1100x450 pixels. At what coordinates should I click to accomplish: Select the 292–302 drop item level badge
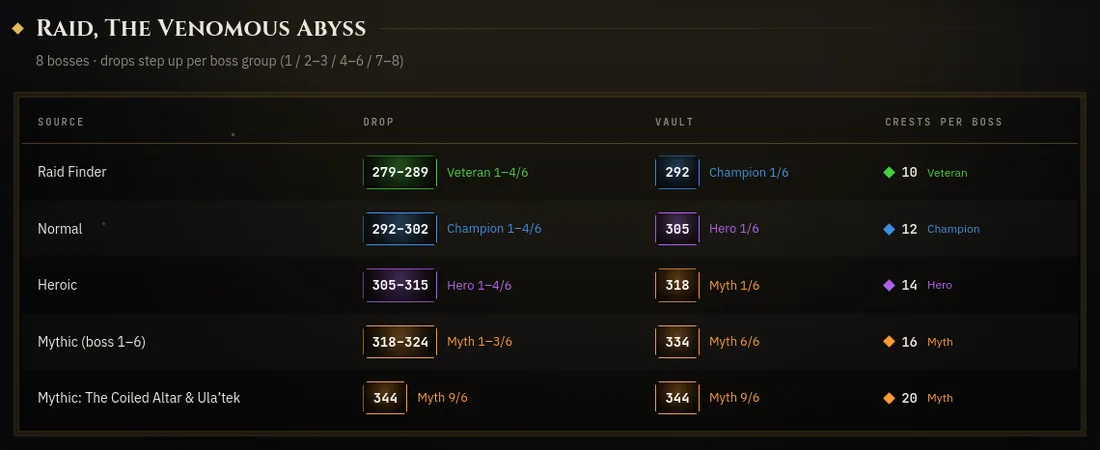pos(400,229)
